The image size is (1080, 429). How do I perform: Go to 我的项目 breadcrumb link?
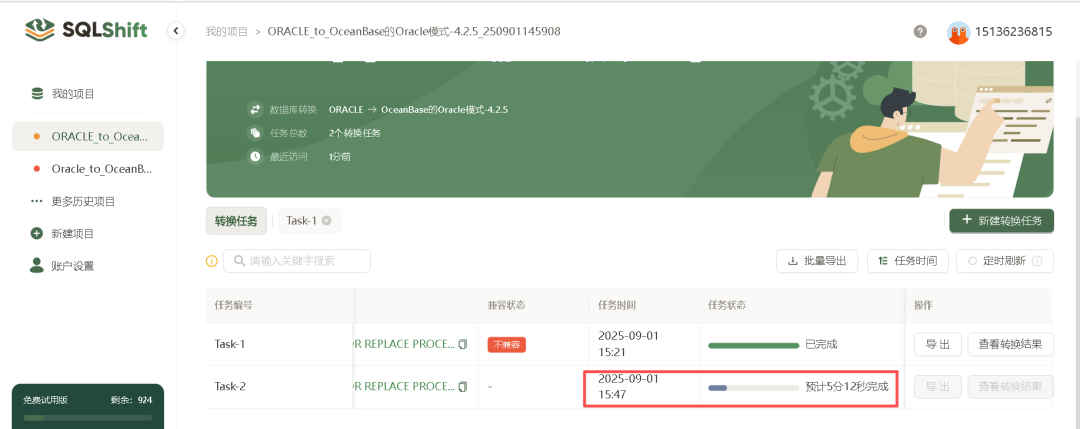226,32
